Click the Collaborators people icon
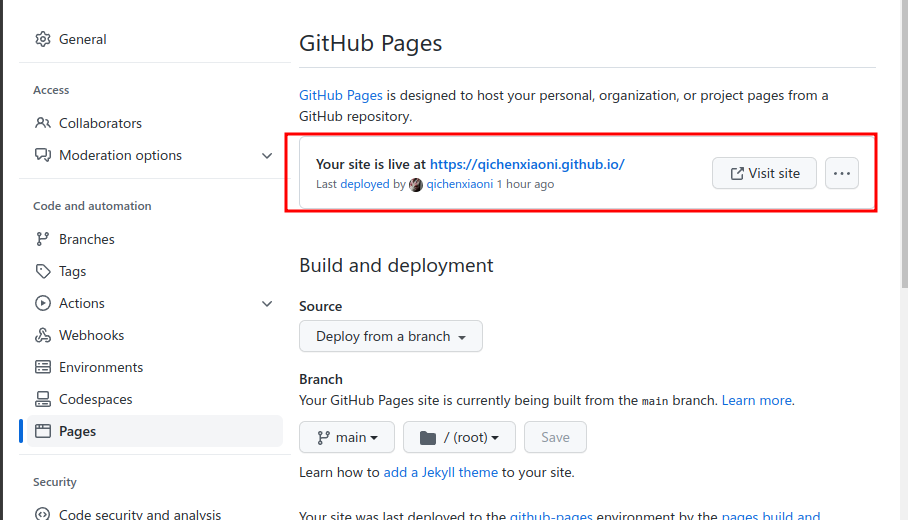The image size is (908, 520). tap(42, 123)
